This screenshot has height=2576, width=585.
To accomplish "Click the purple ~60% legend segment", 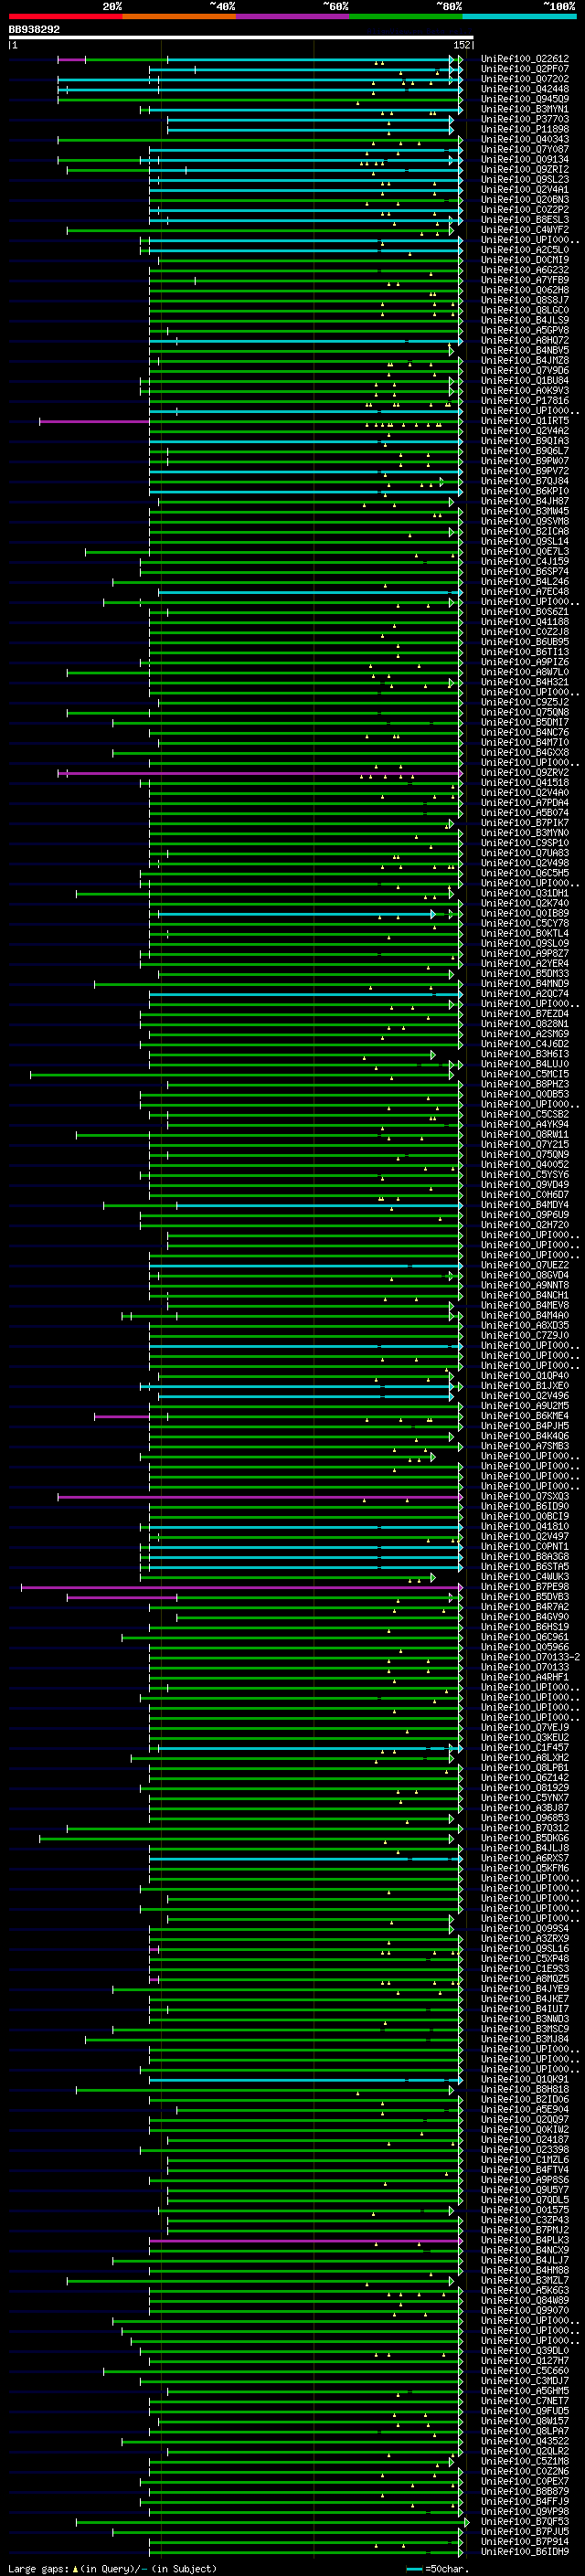I will (x=293, y=16).
